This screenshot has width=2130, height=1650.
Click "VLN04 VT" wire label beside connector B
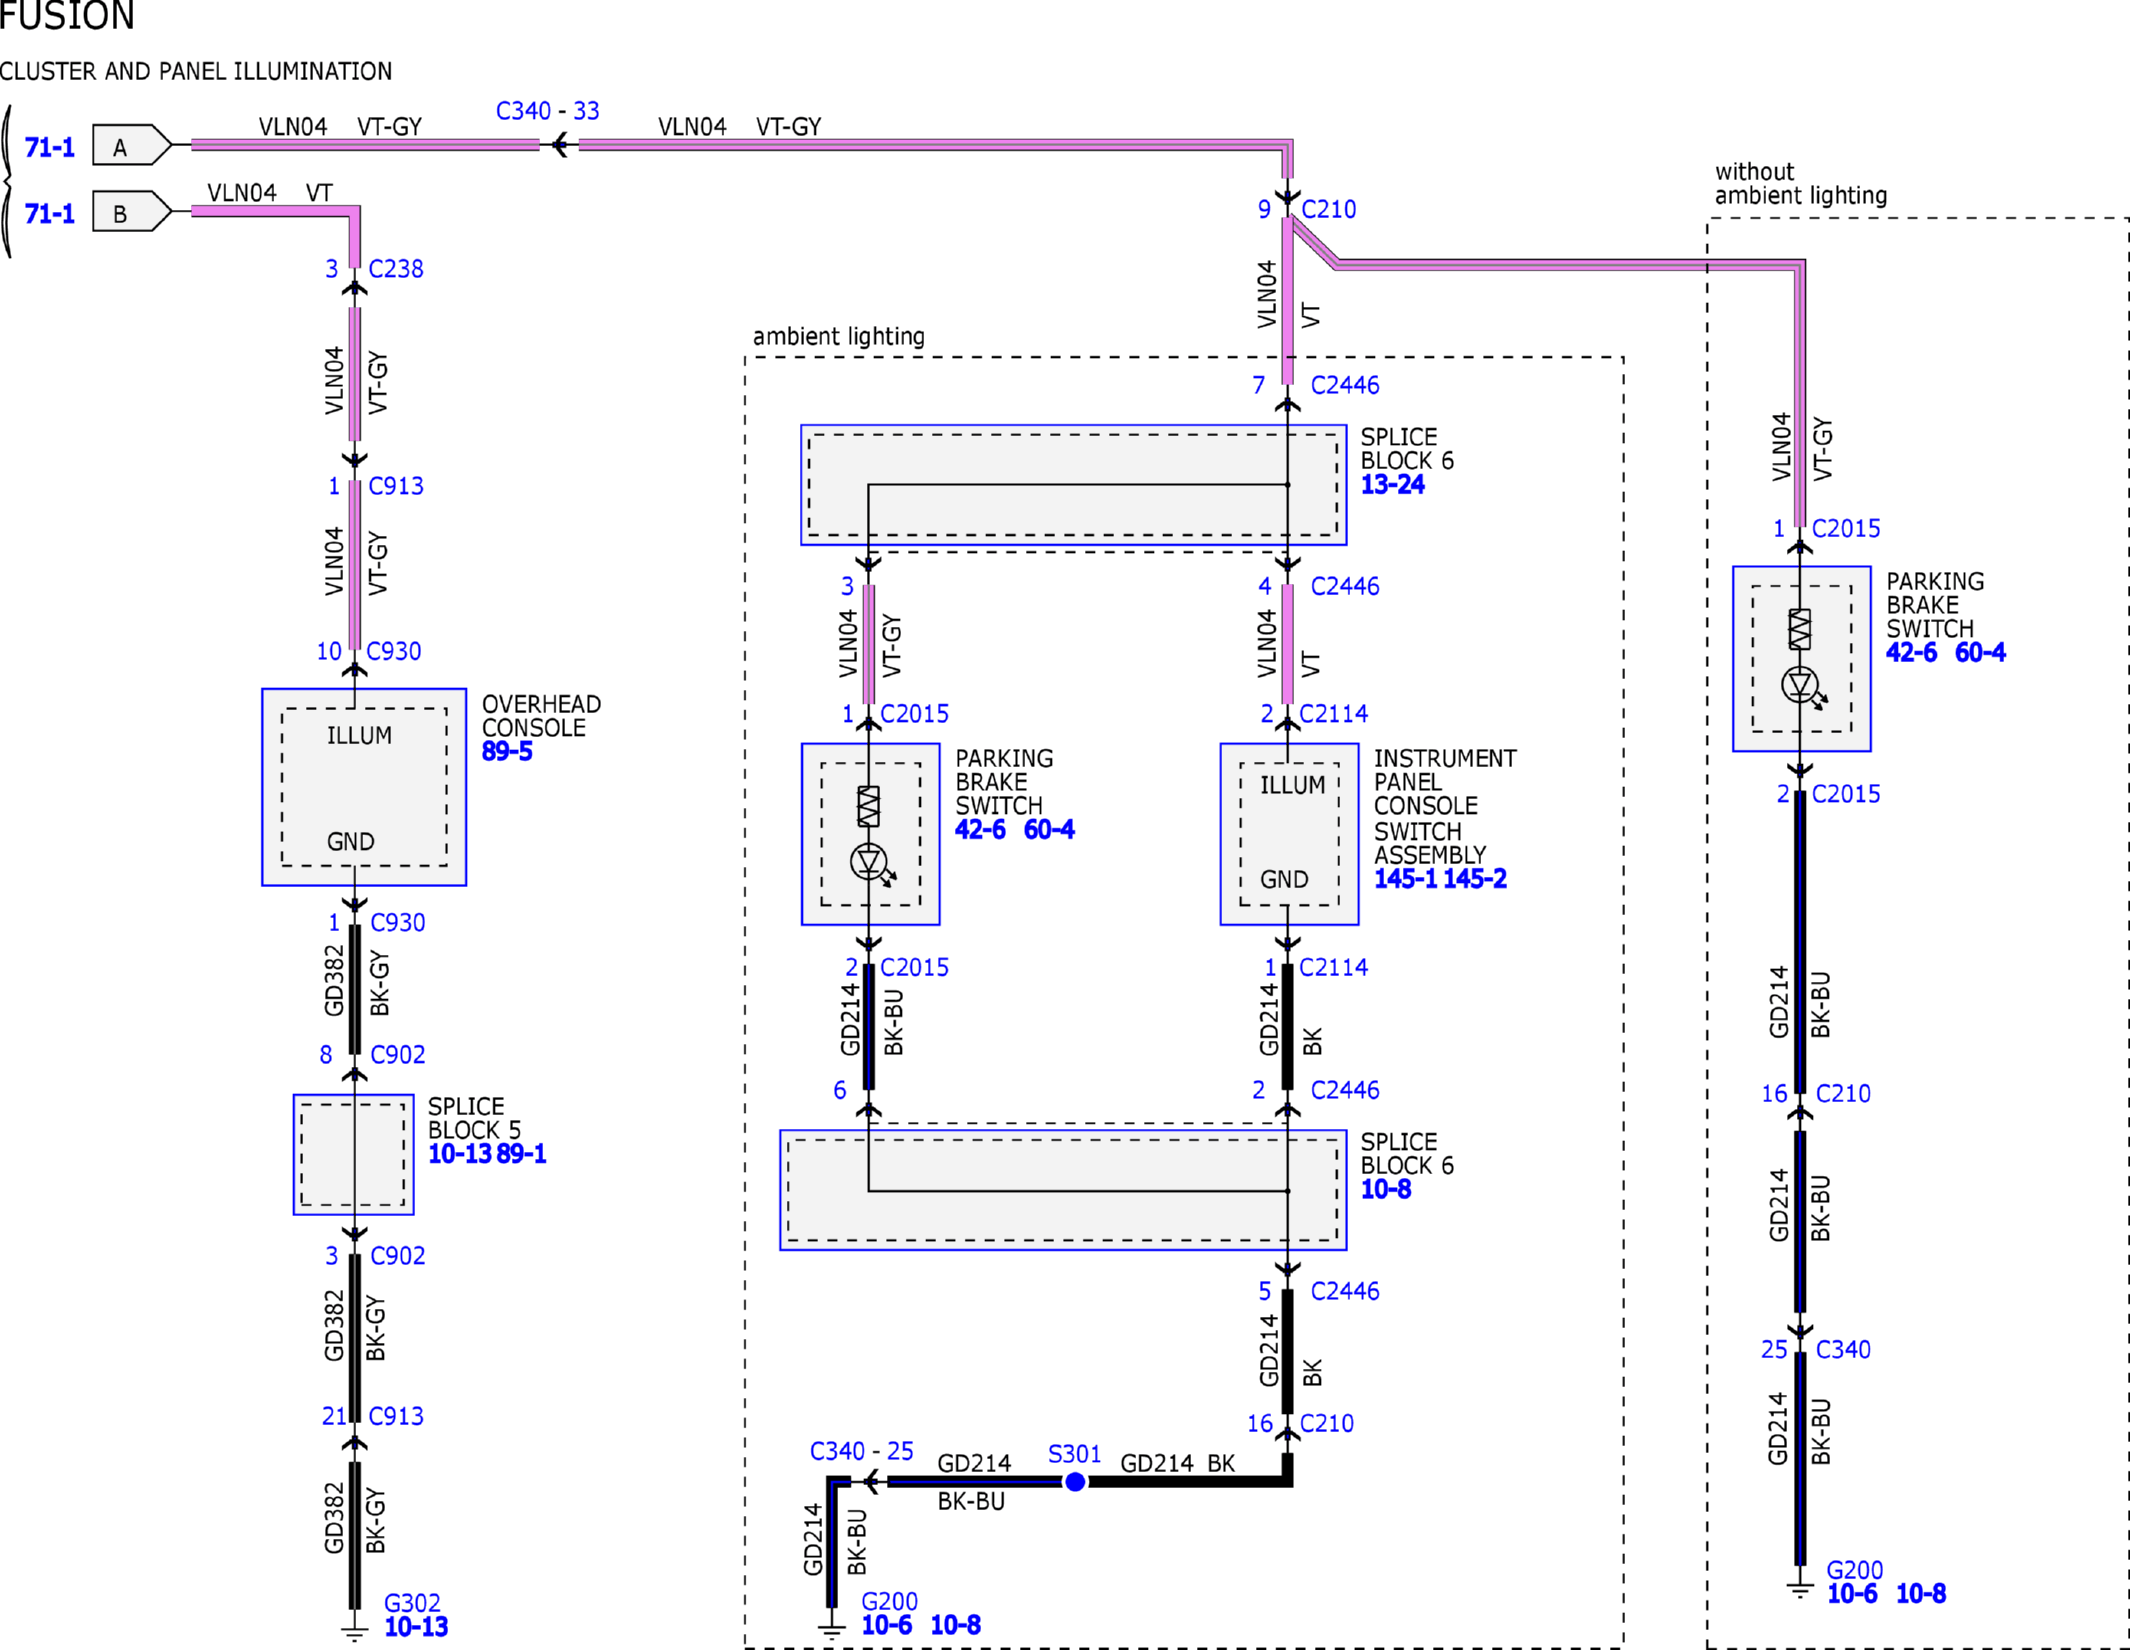270,192
